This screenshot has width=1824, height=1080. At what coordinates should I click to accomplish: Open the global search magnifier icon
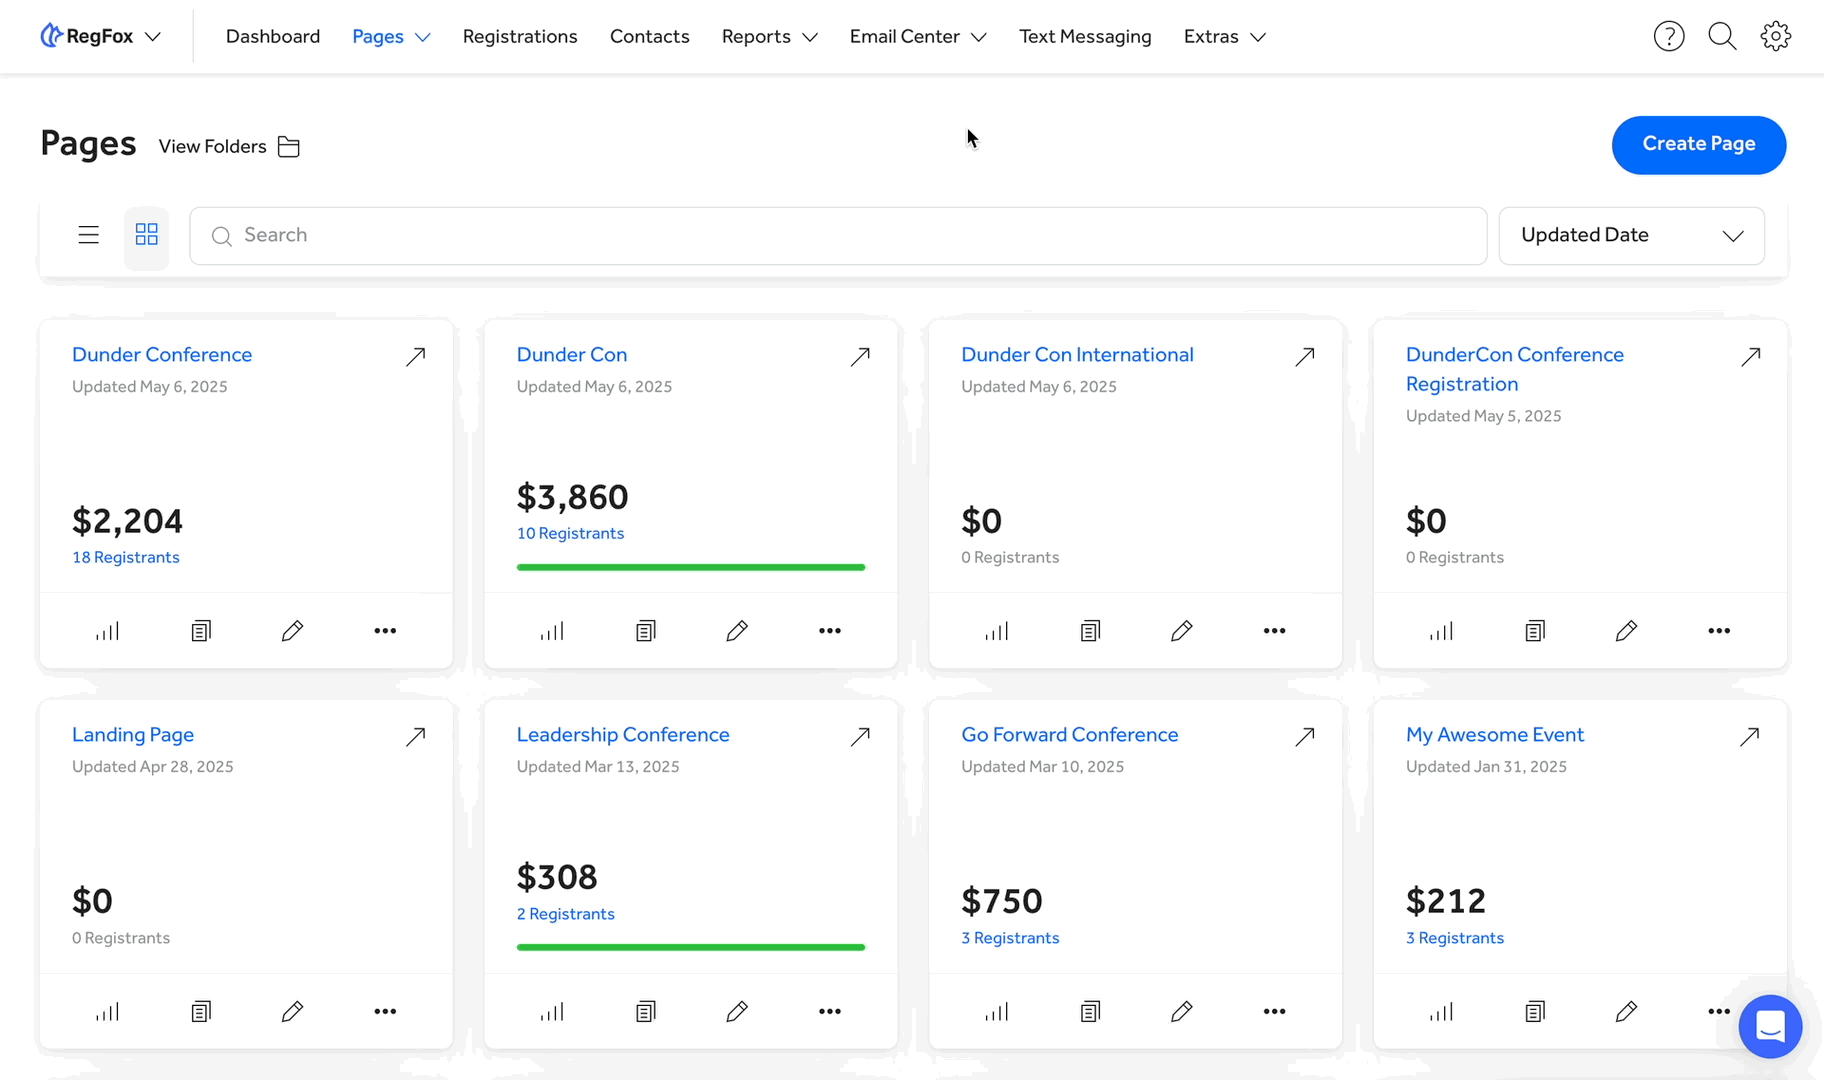point(1722,37)
